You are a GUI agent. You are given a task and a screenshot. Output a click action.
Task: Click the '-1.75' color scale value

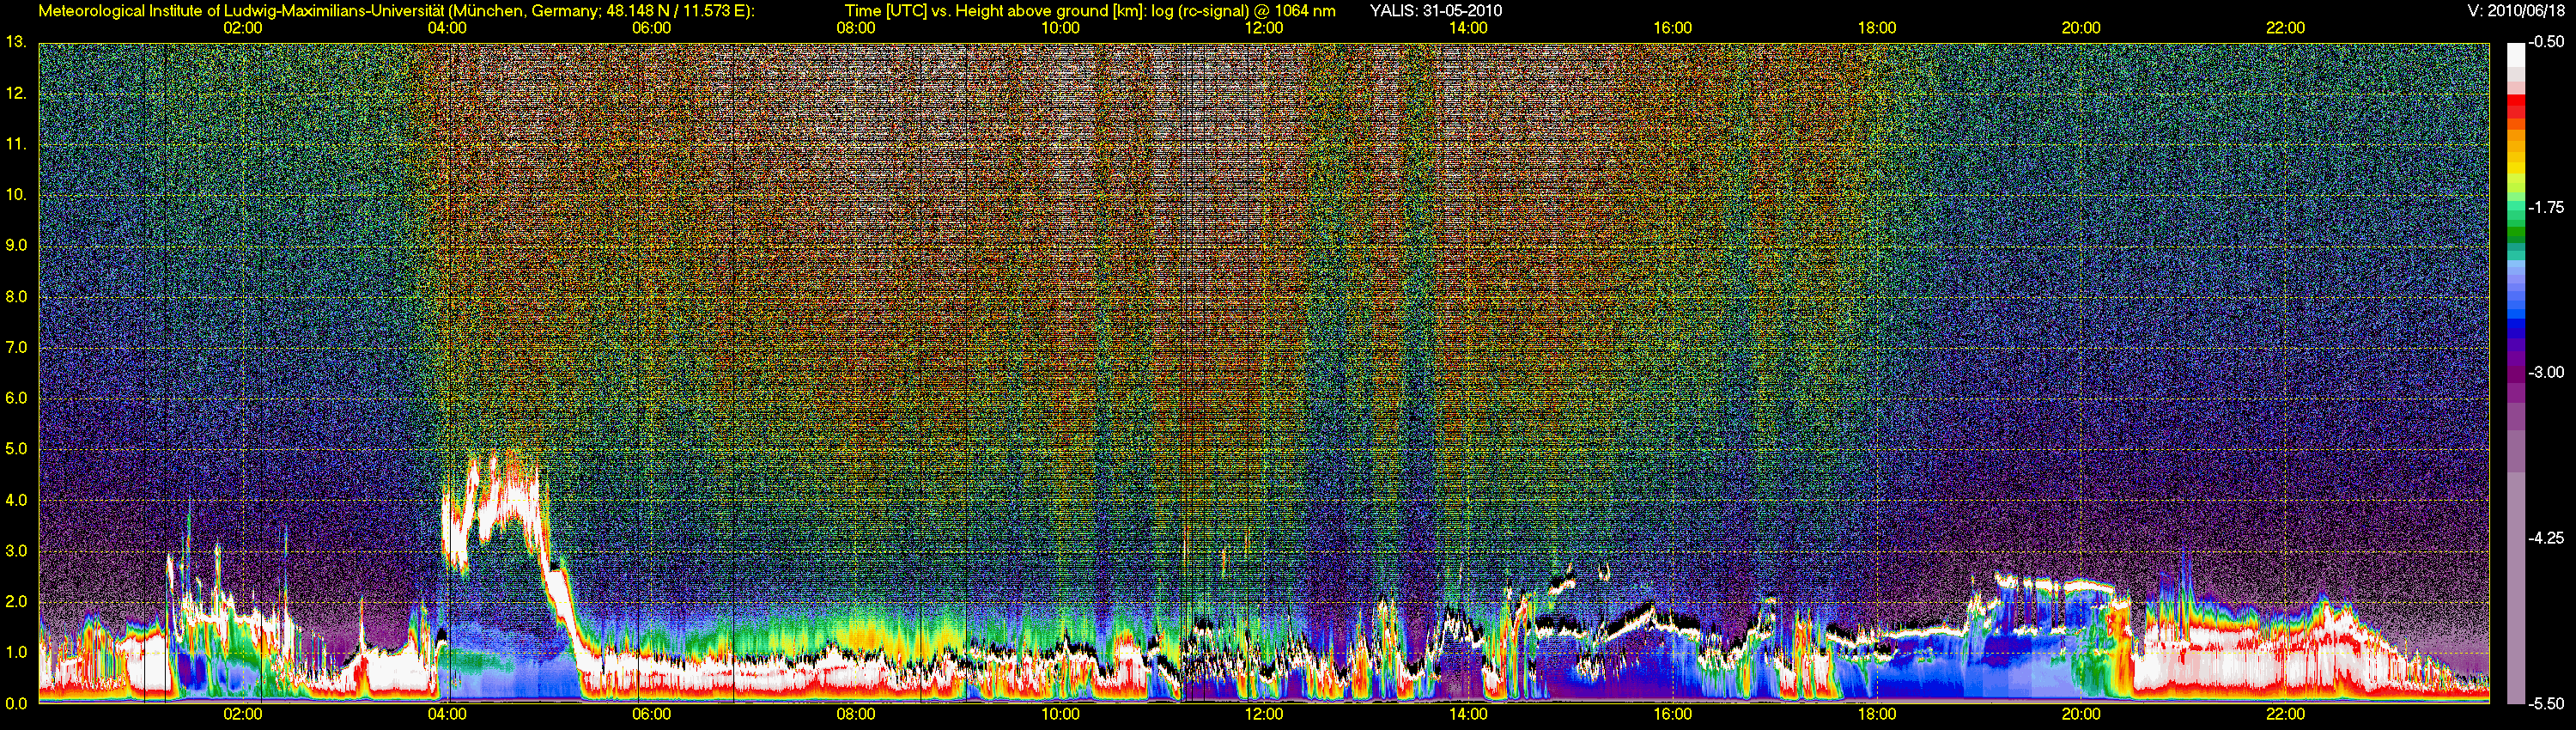2546,208
